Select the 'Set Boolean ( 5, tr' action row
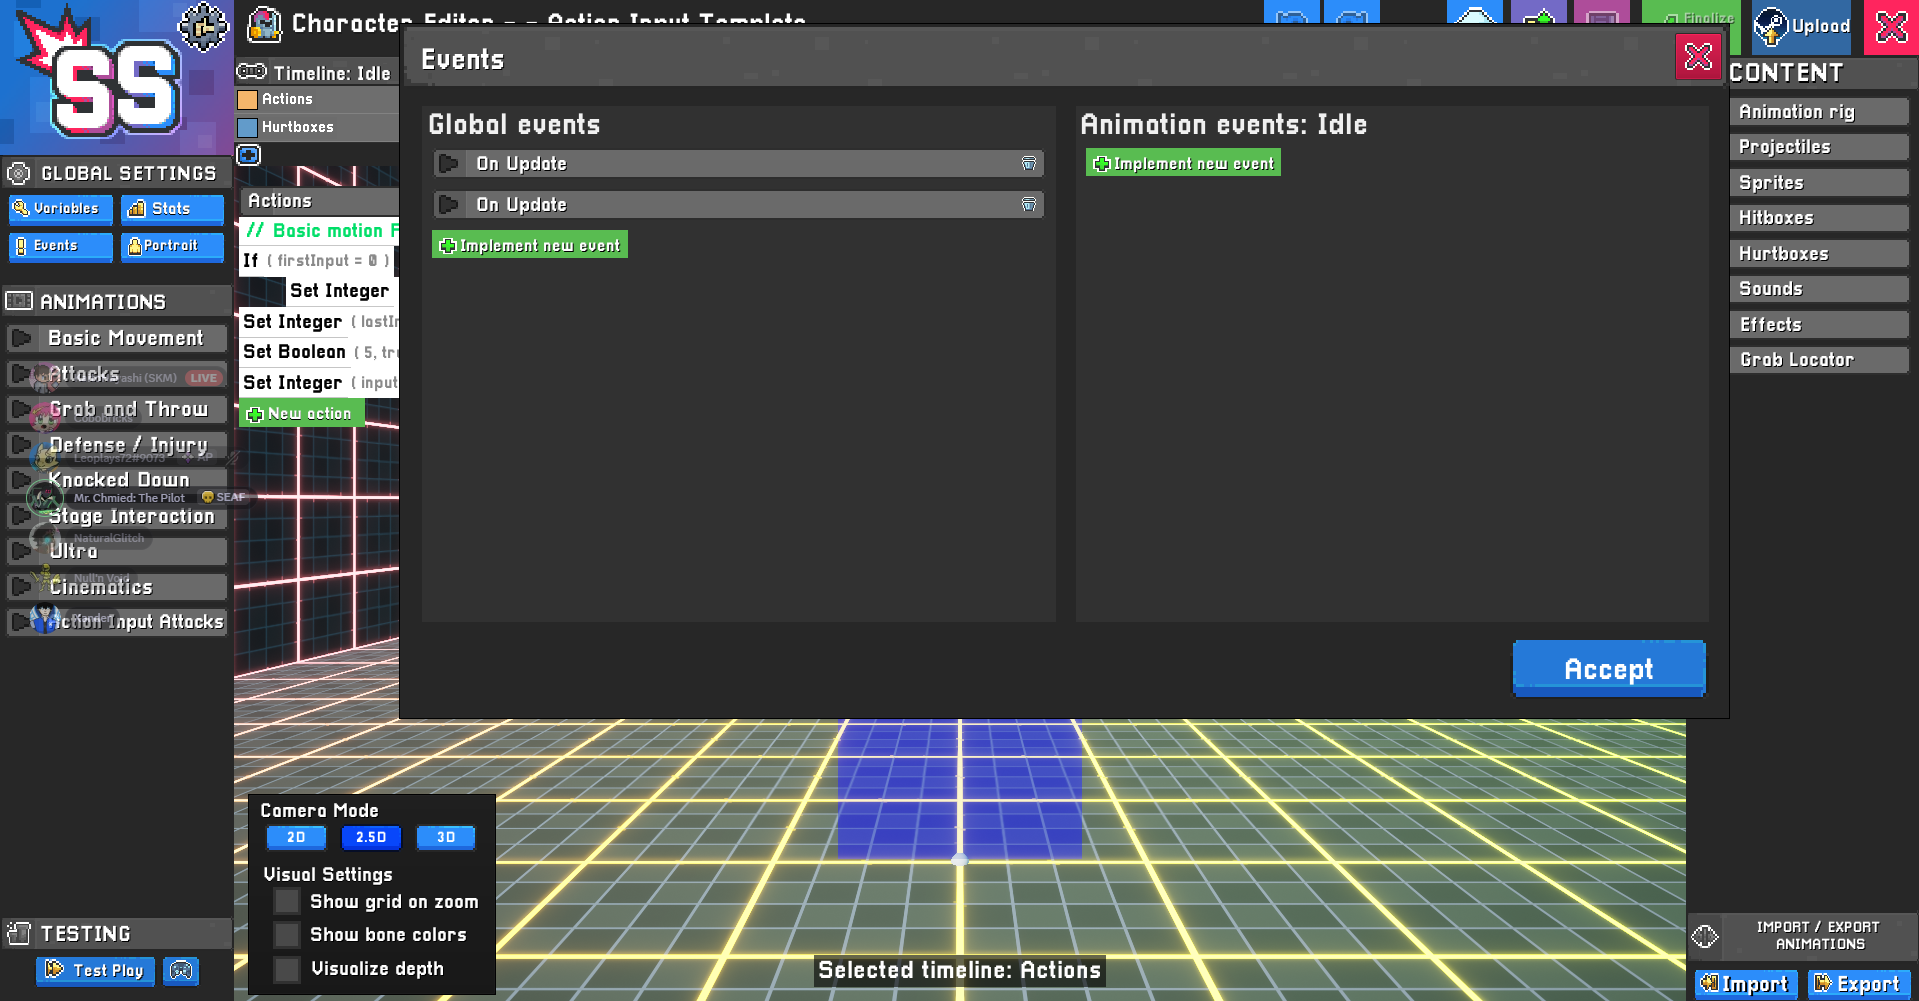The width and height of the screenshot is (1919, 1001). click(319, 352)
